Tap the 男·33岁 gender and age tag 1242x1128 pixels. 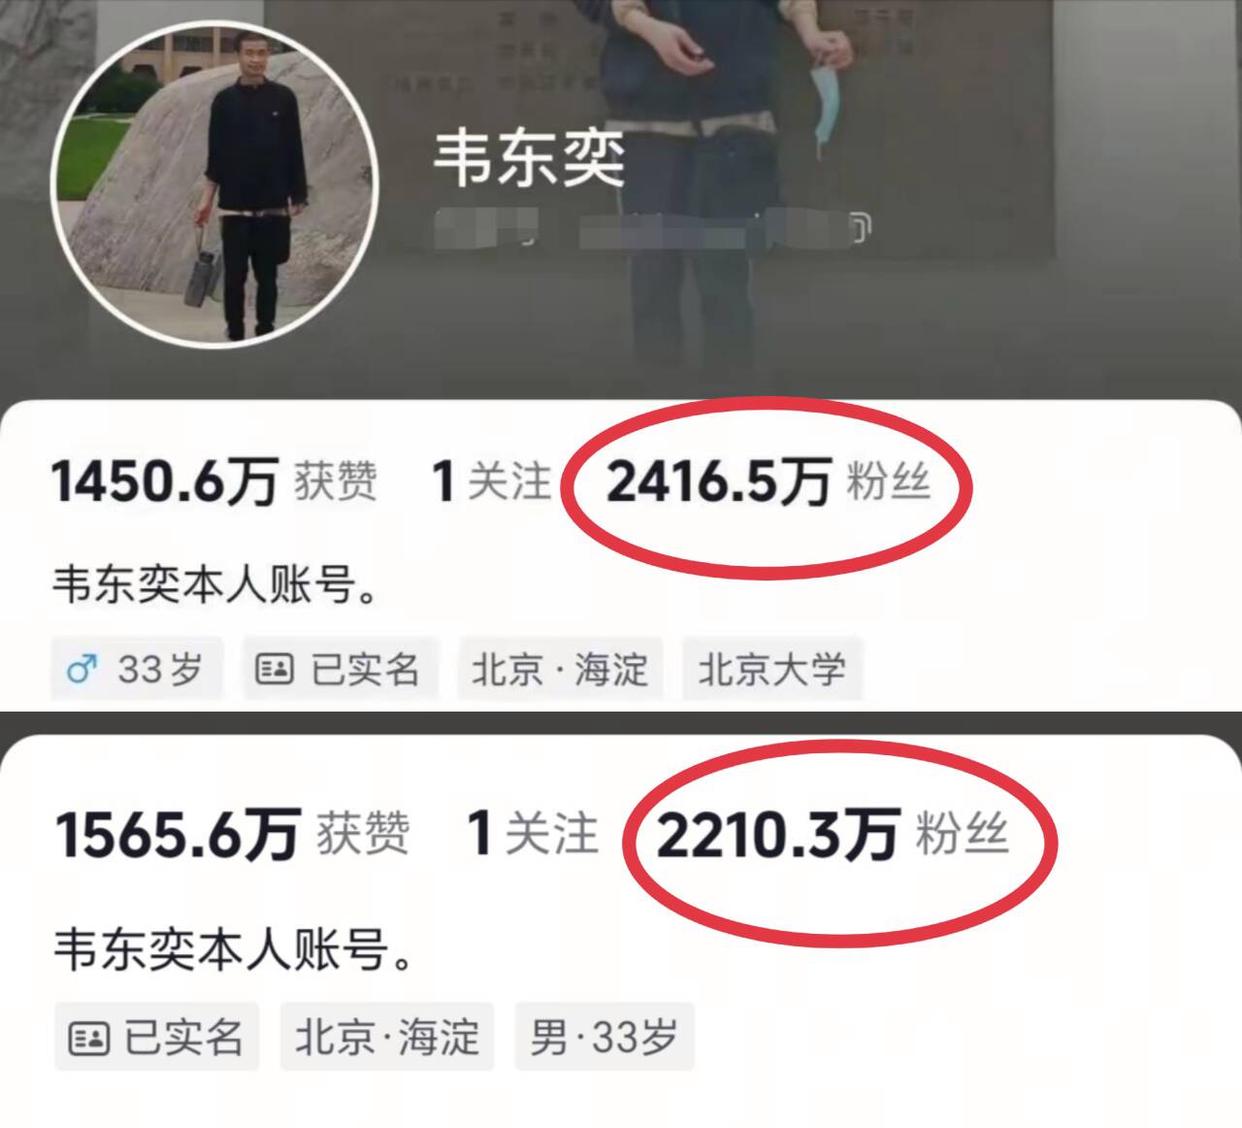coord(604,1037)
